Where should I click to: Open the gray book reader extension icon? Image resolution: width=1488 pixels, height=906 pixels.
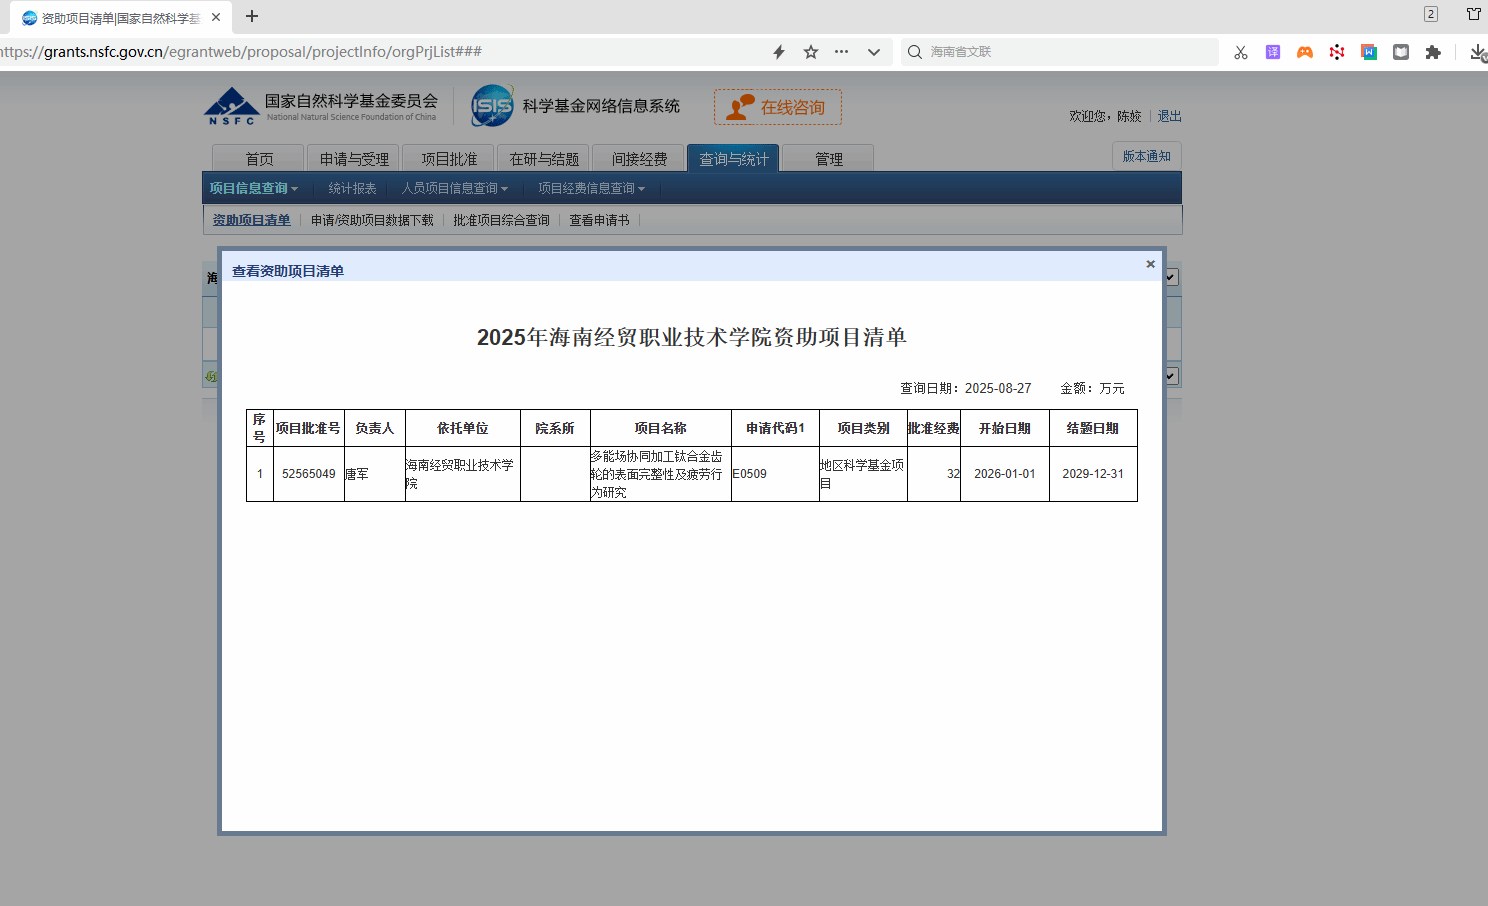[1401, 52]
